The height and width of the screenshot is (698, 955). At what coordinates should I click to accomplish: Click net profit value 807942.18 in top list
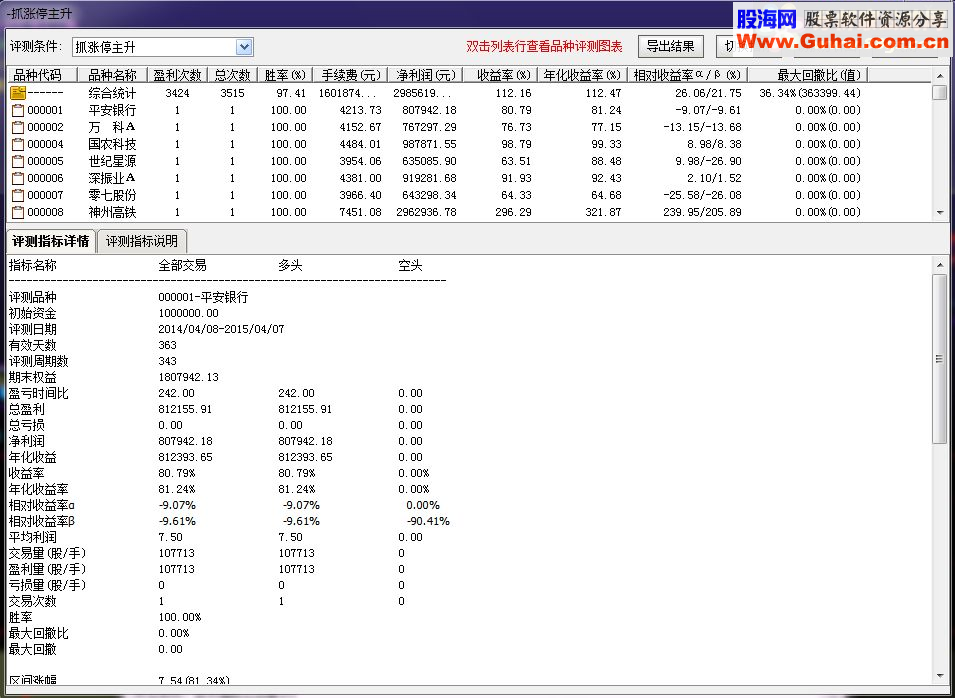[x=429, y=110]
